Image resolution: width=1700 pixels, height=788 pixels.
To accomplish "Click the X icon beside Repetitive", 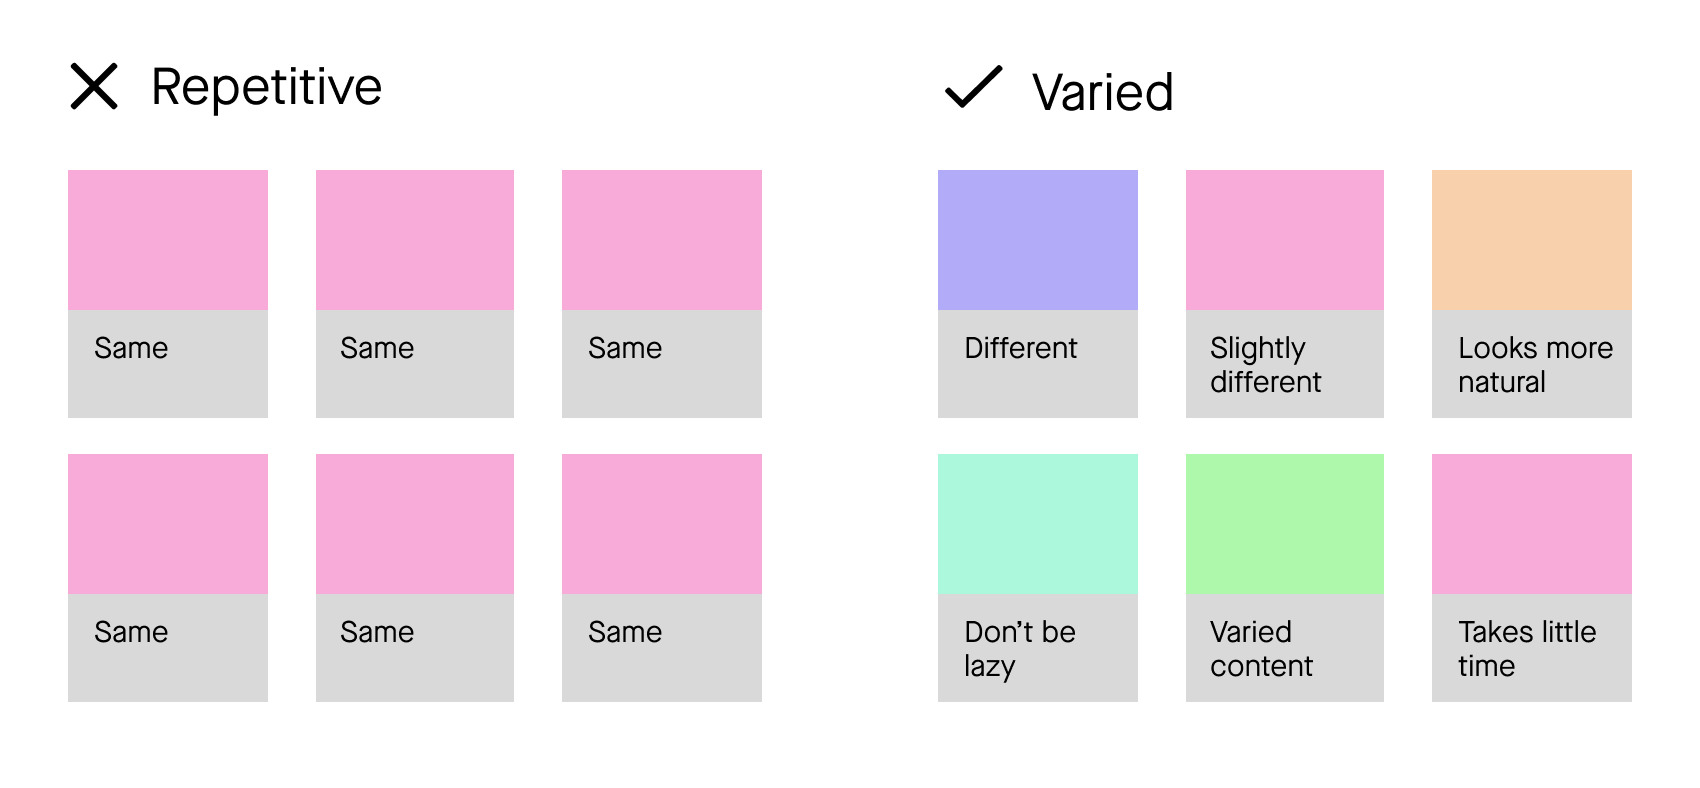I will pos(94,86).
